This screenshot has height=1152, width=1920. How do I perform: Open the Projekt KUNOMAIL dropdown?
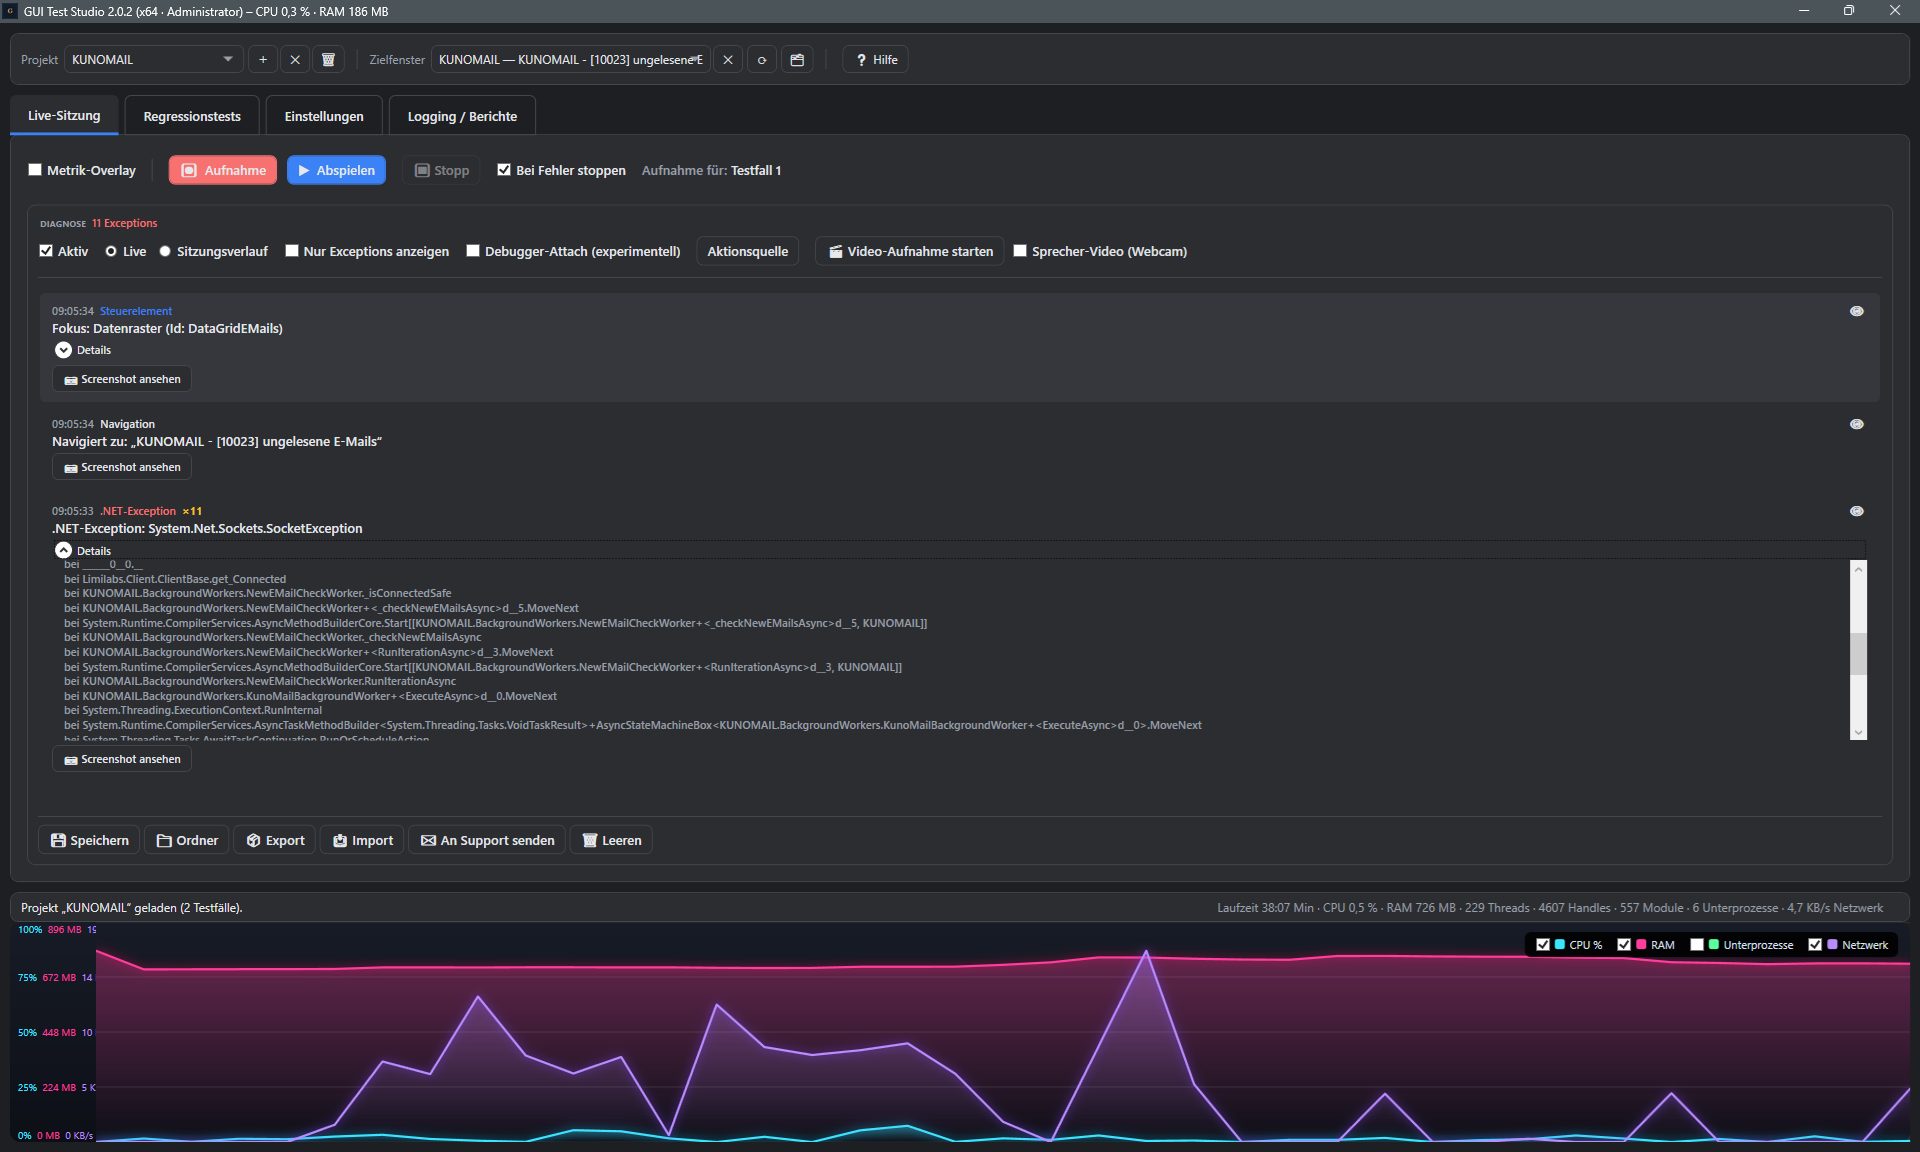(153, 60)
